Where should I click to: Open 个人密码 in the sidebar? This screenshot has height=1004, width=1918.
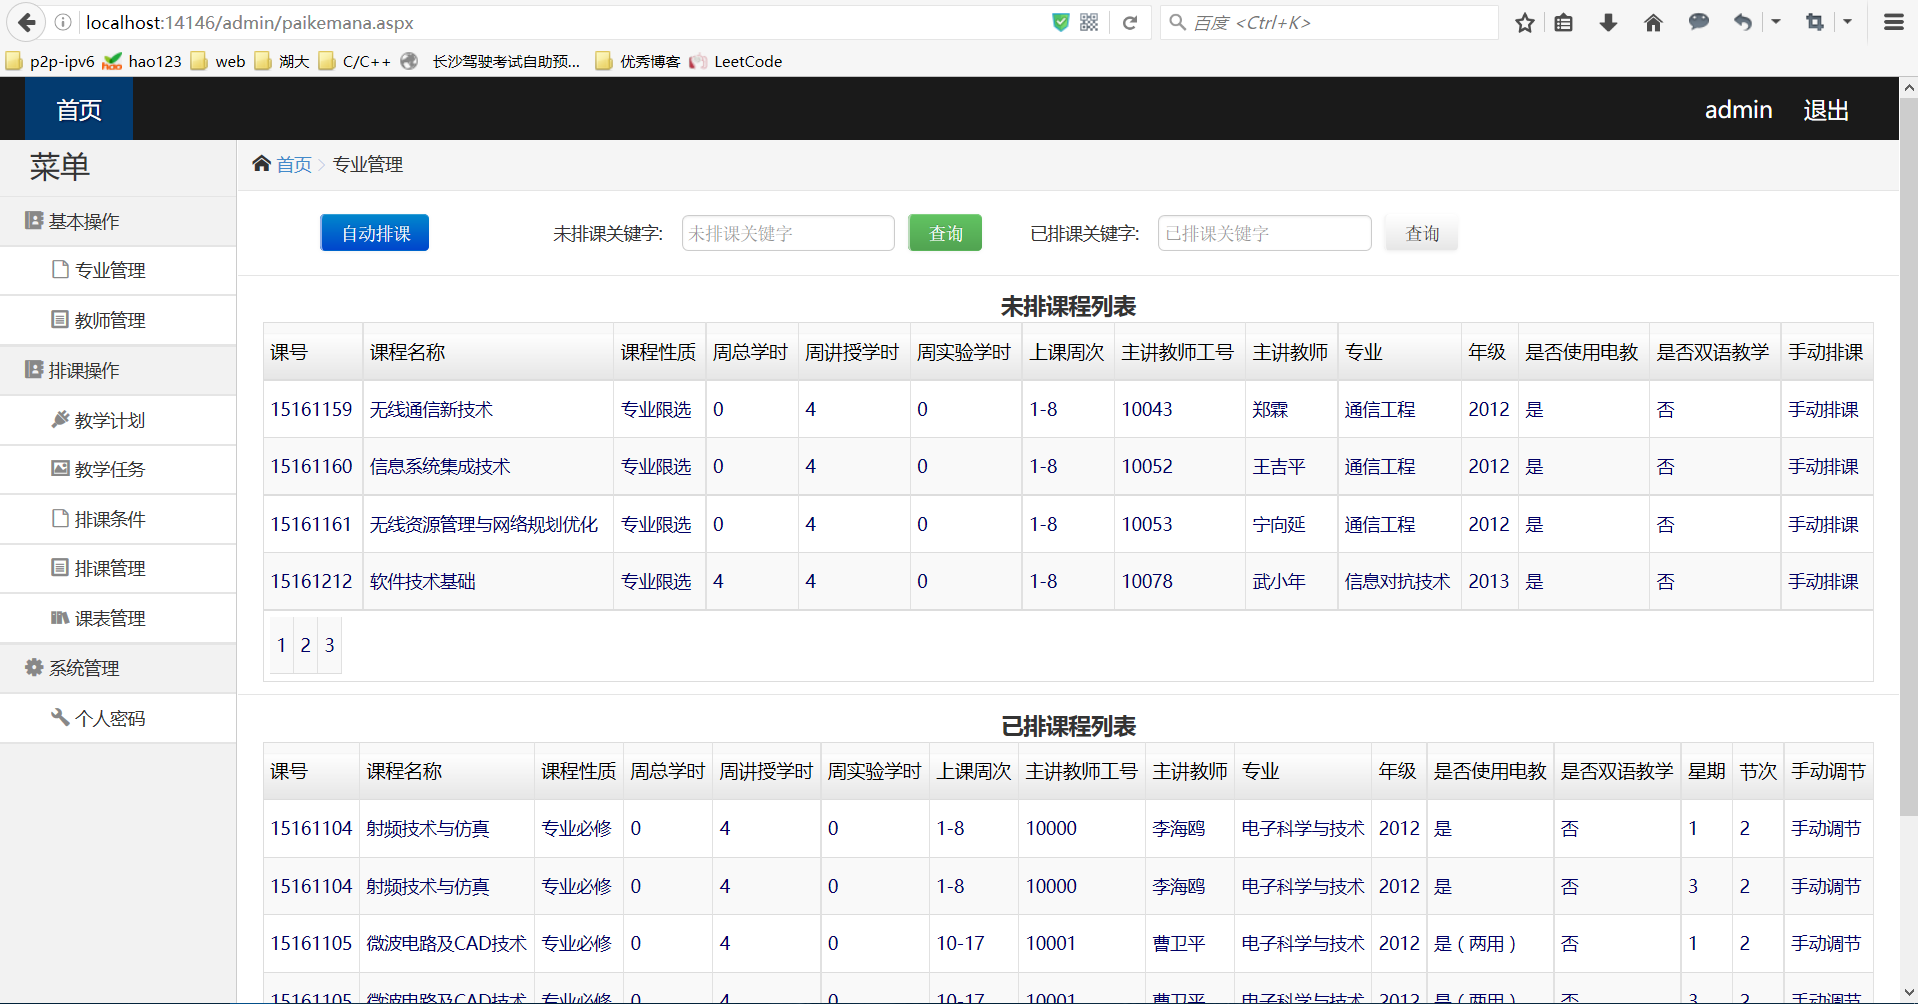(118, 718)
